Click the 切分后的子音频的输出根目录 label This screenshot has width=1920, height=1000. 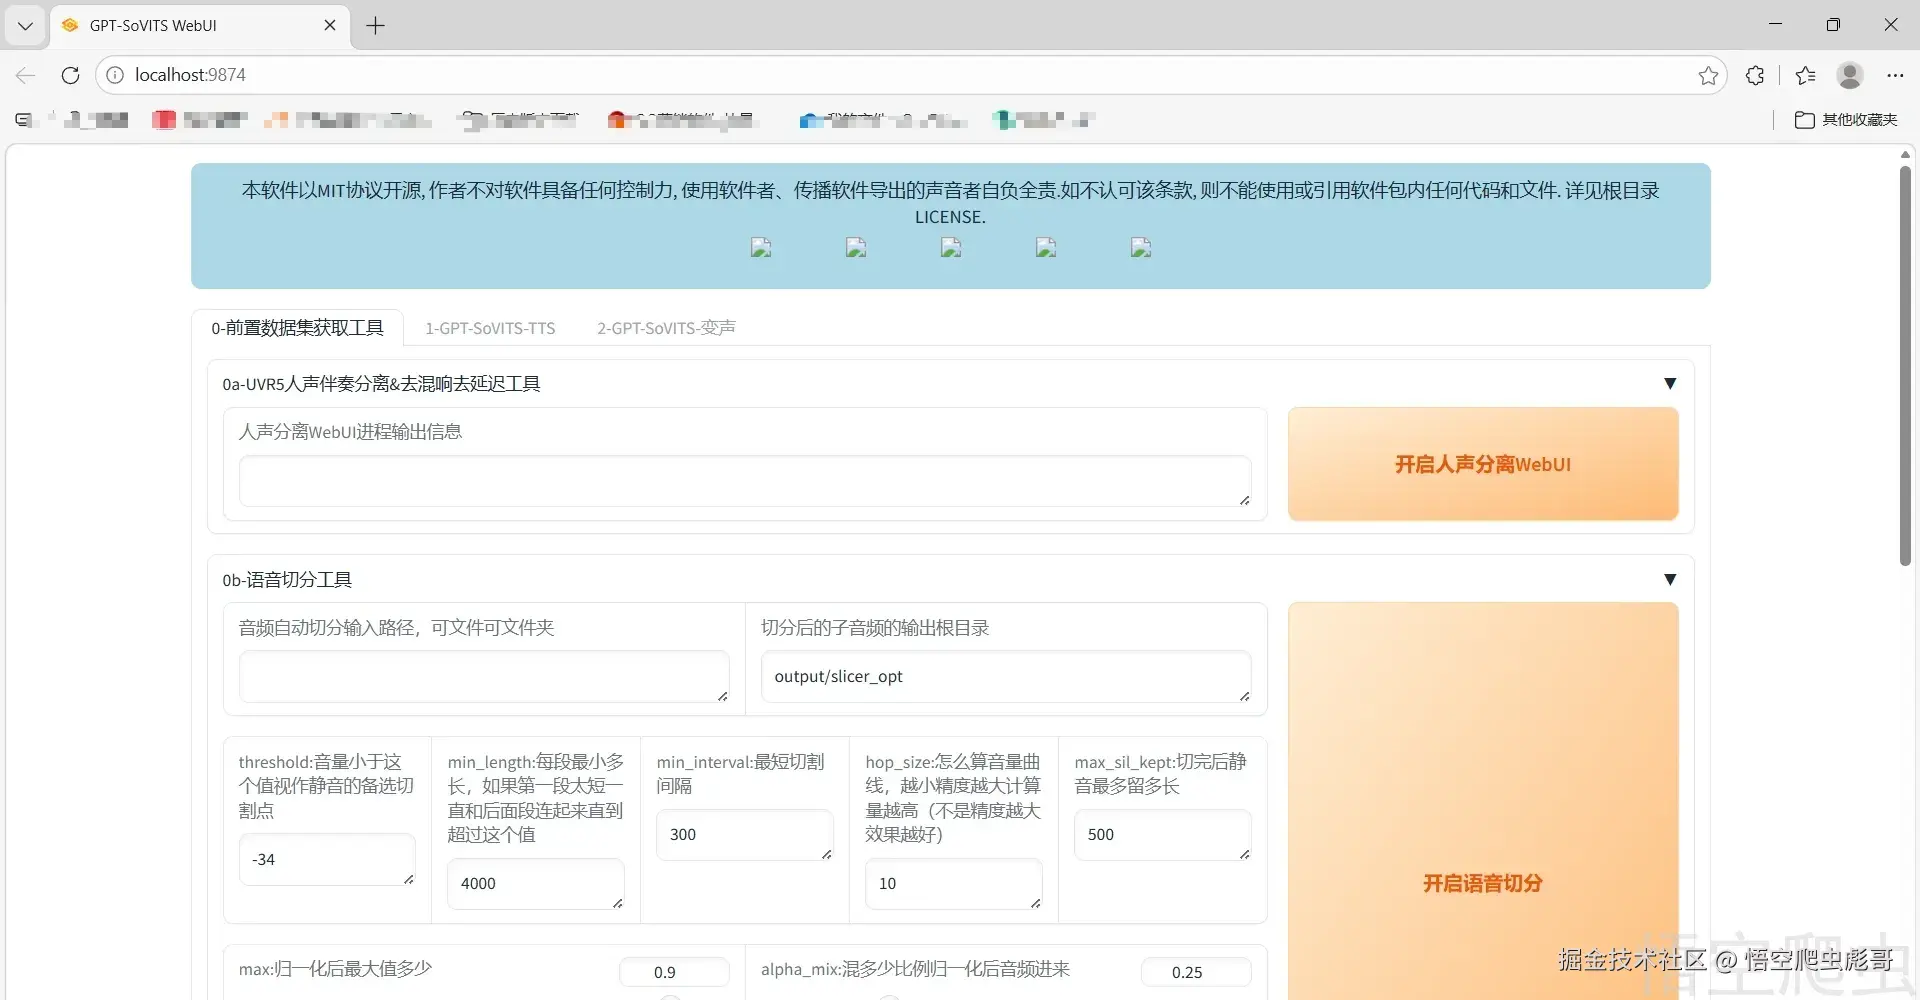[875, 628]
